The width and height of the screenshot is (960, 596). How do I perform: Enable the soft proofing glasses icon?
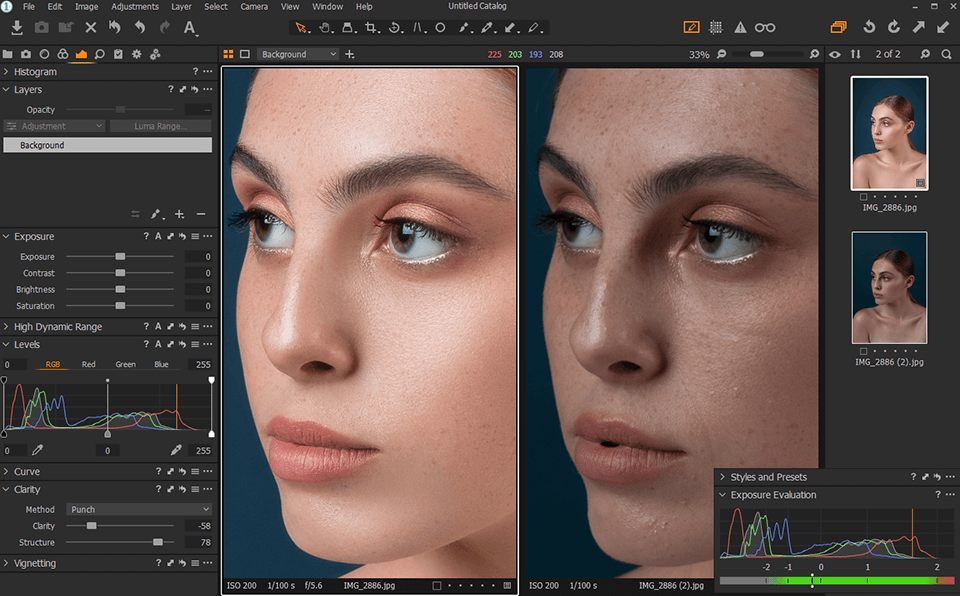tap(765, 27)
